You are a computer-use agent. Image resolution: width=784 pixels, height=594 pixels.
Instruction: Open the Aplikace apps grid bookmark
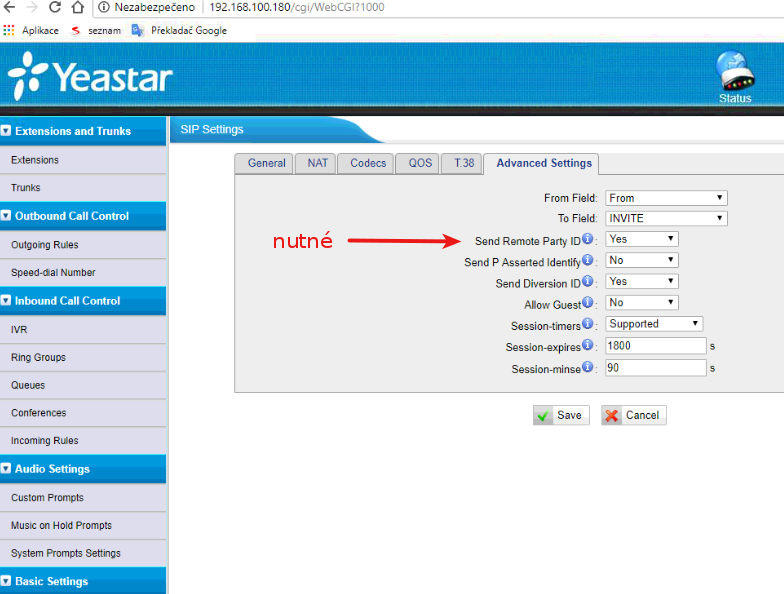point(32,30)
